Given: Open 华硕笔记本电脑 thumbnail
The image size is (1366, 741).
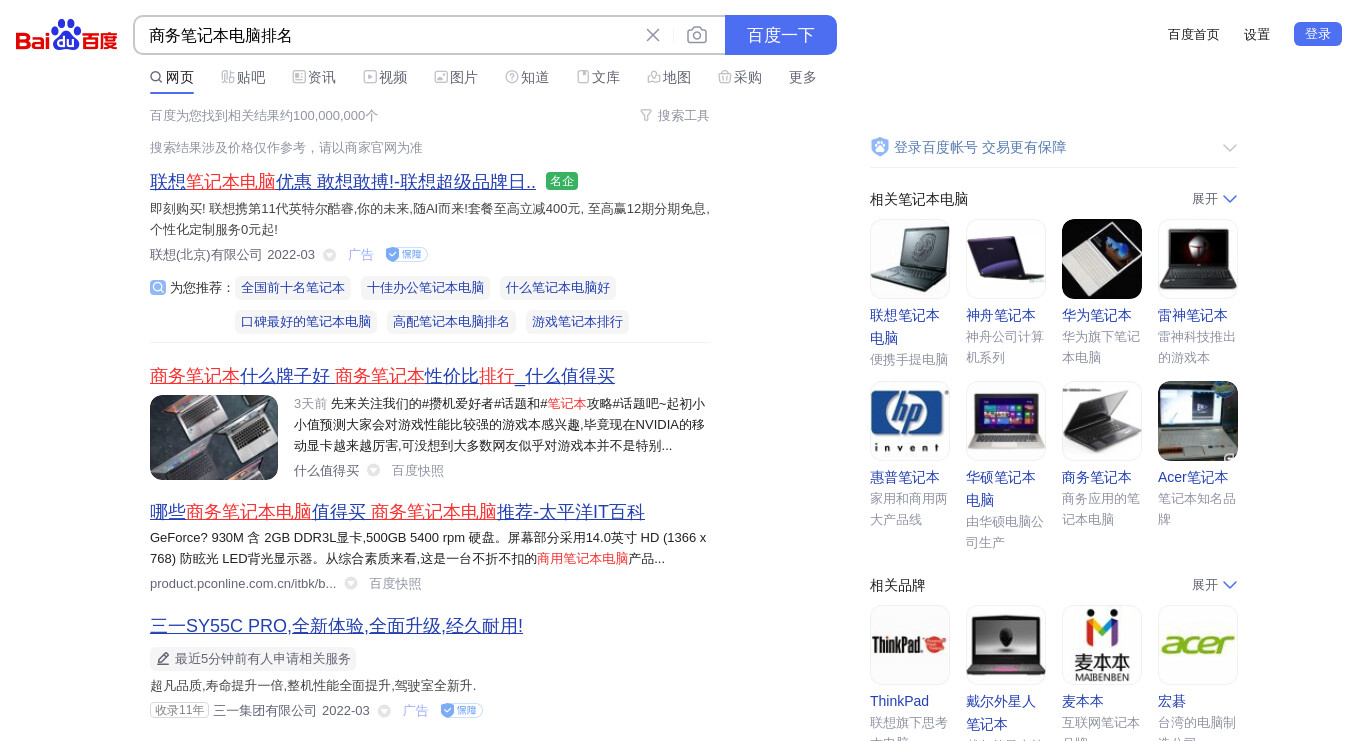Looking at the screenshot, I should (x=1006, y=421).
